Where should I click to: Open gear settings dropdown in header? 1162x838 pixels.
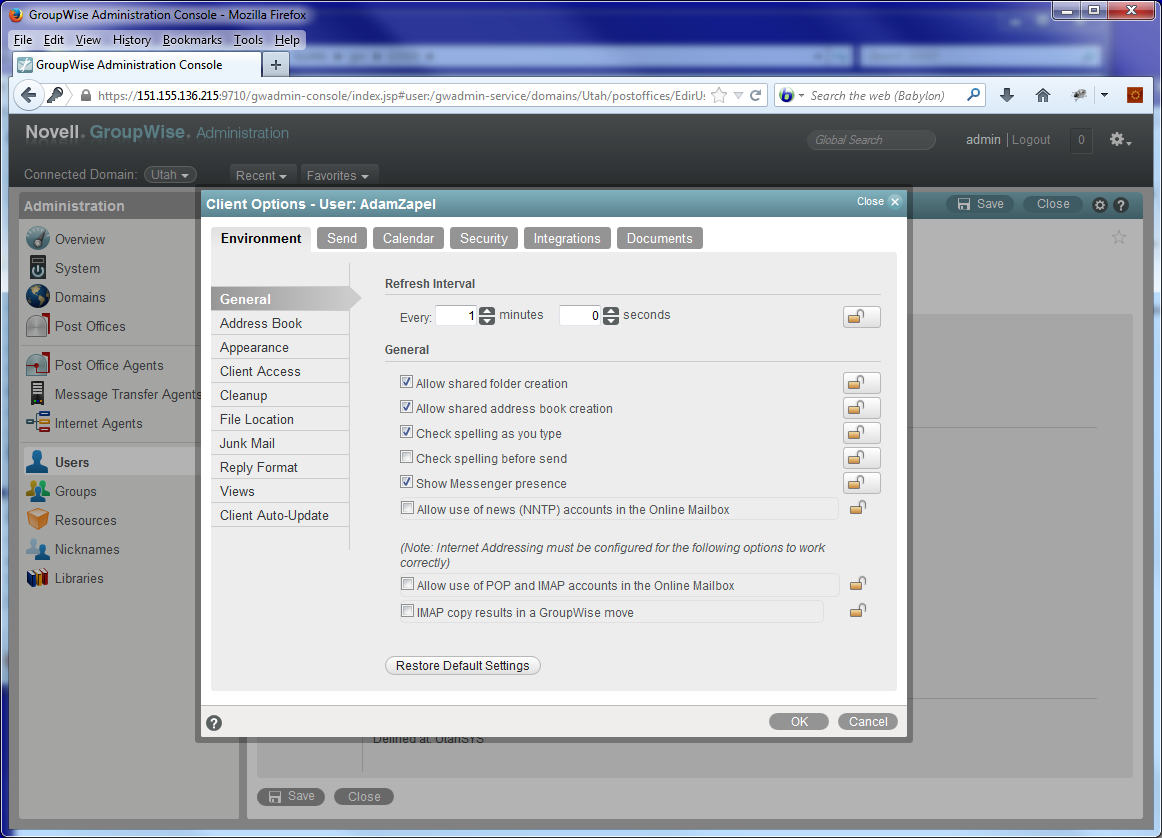[x=1120, y=139]
